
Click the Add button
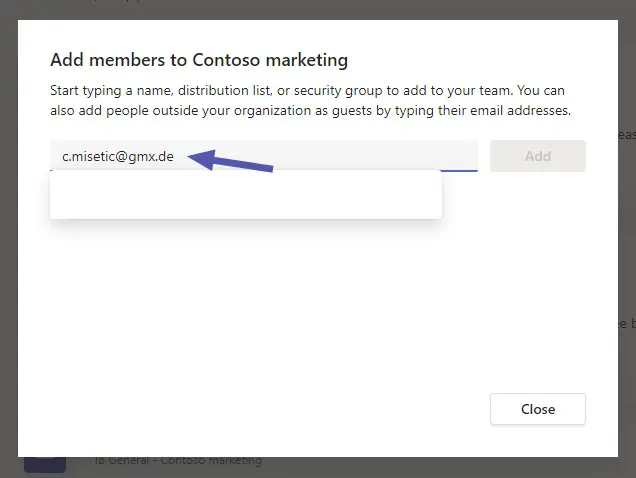[537, 156]
